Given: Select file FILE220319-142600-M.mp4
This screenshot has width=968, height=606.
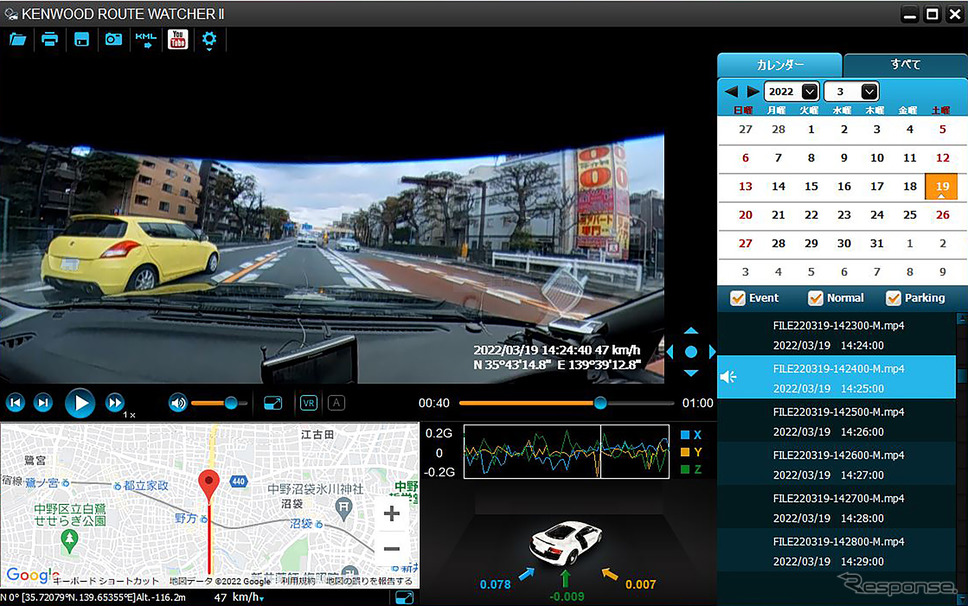Looking at the screenshot, I should [x=837, y=464].
